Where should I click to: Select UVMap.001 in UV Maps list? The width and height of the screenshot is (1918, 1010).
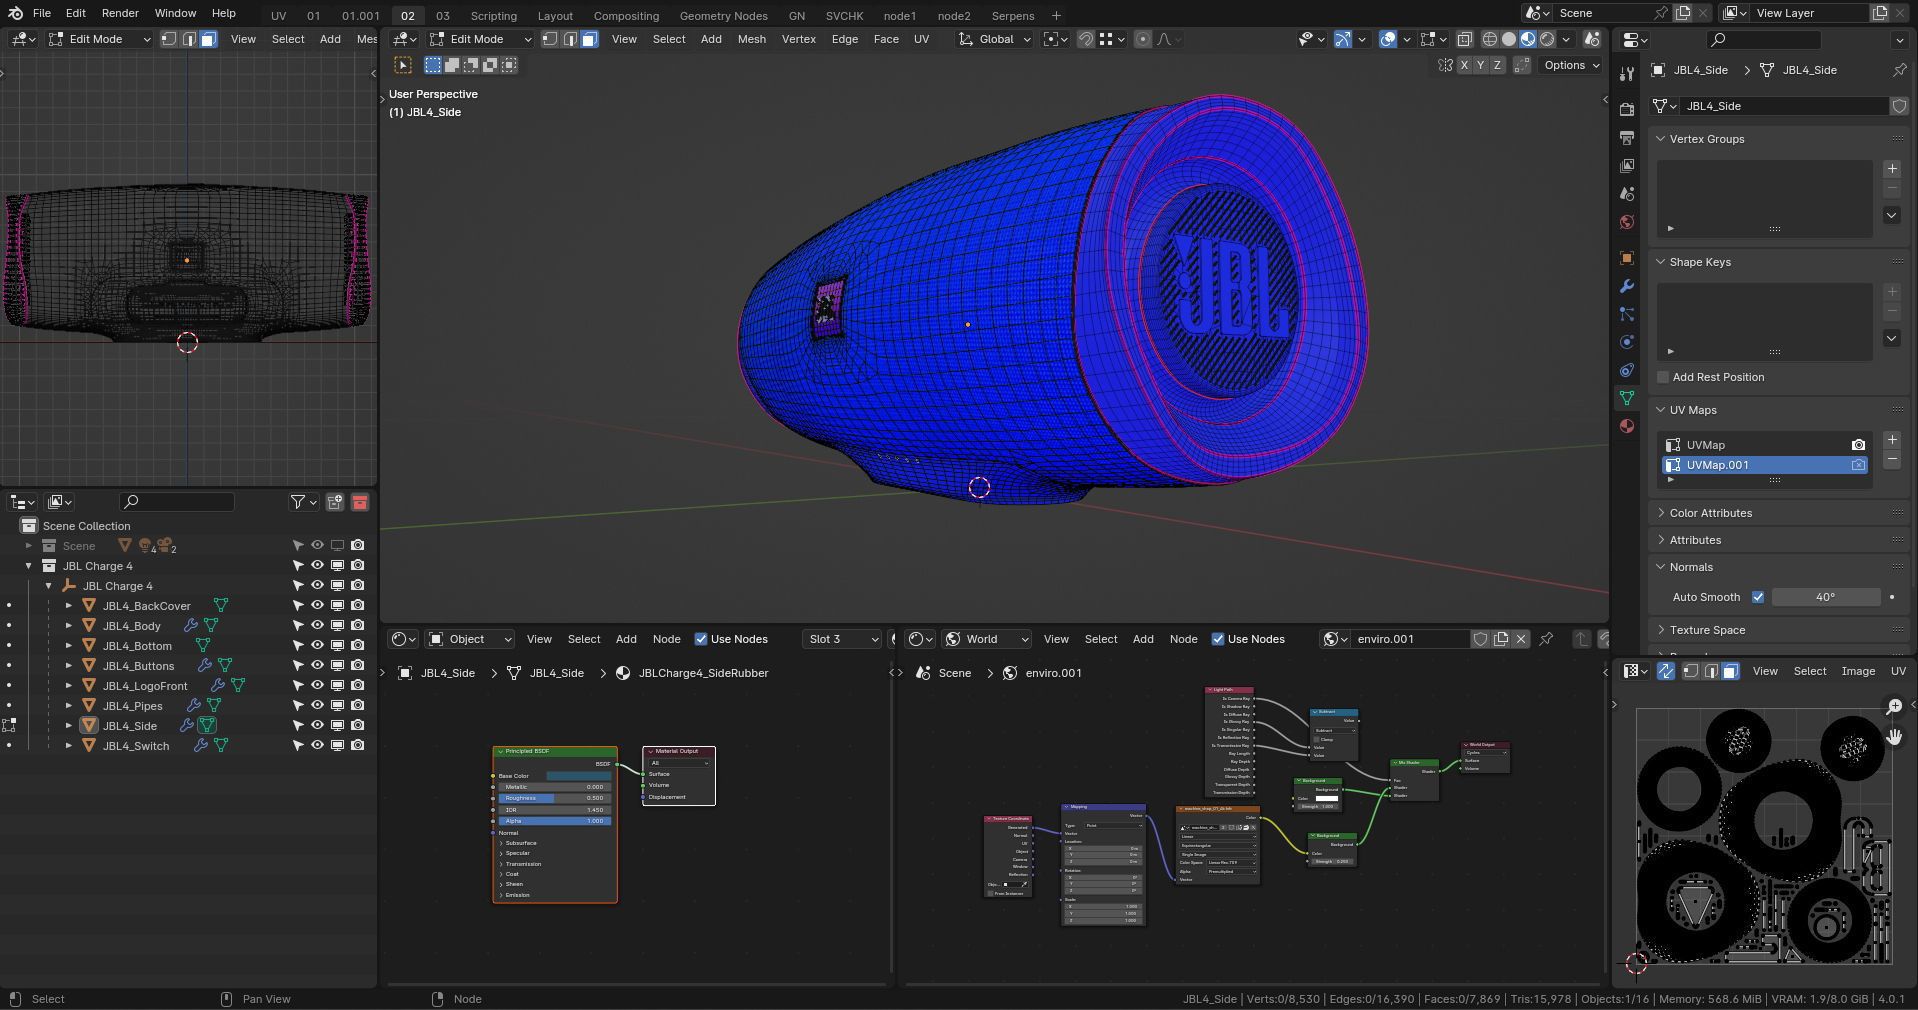pyautogui.click(x=1765, y=465)
